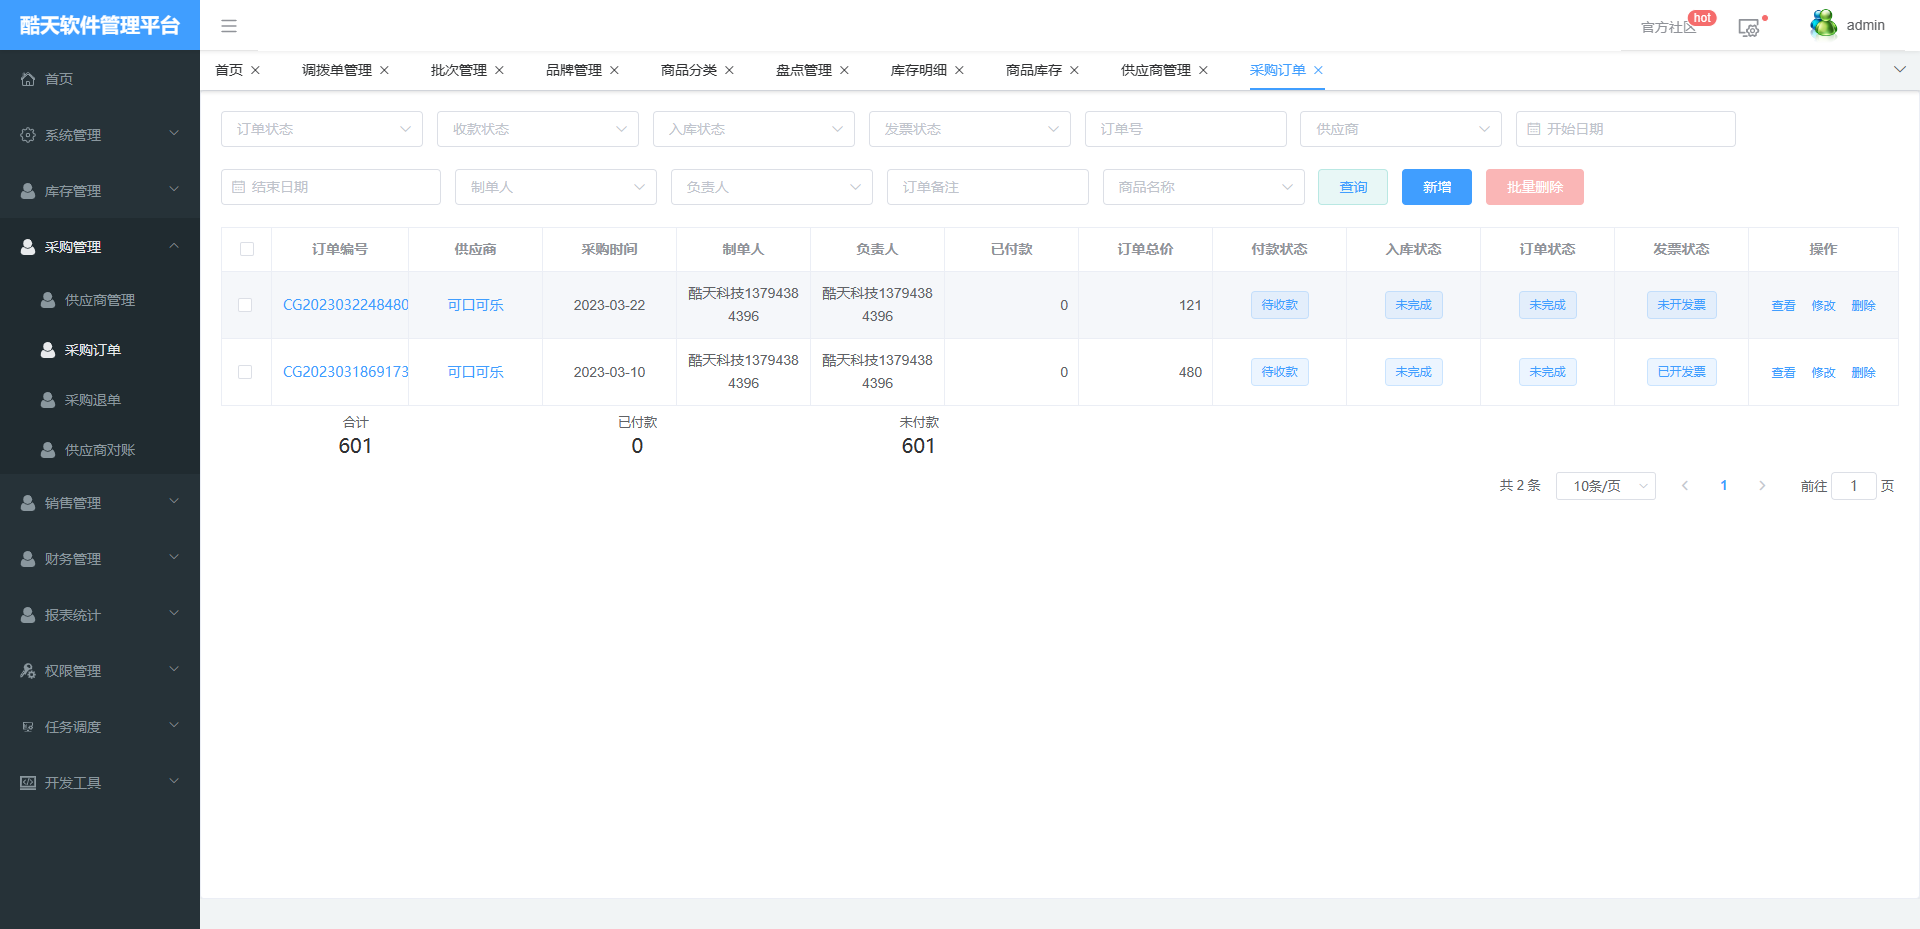Screen dimensions: 1920x929
Task: Open 采购退单 in the sidebar
Action: point(93,400)
